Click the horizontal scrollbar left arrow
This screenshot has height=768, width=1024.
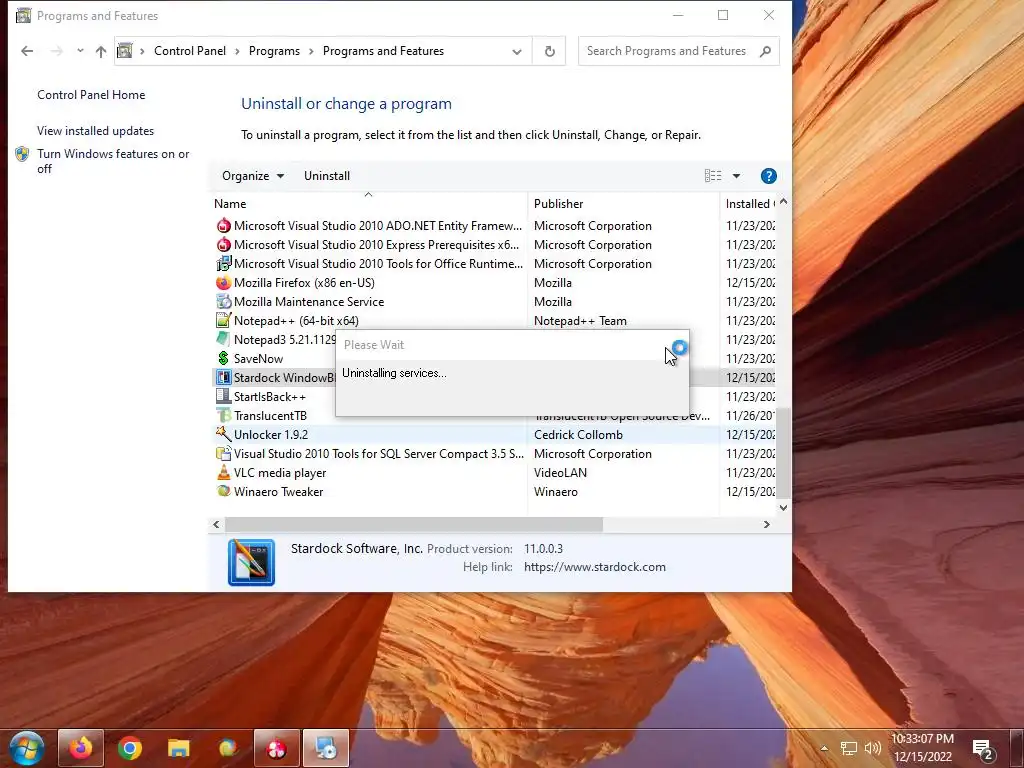tap(216, 524)
